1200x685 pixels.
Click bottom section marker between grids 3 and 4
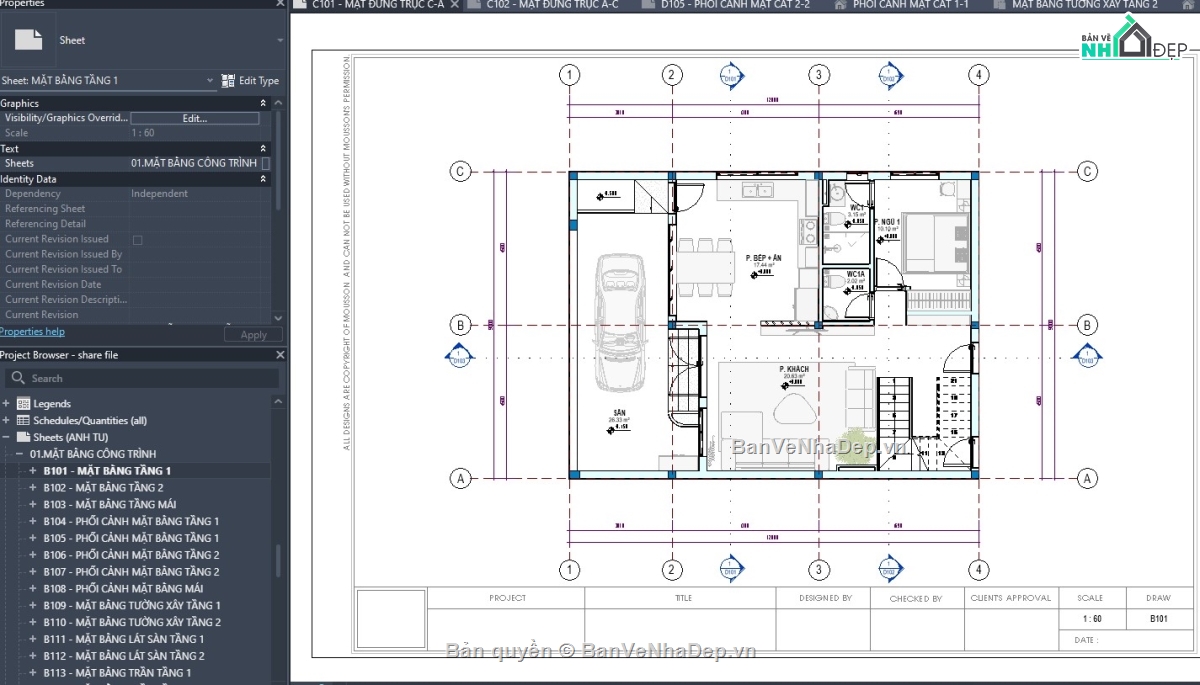click(891, 569)
